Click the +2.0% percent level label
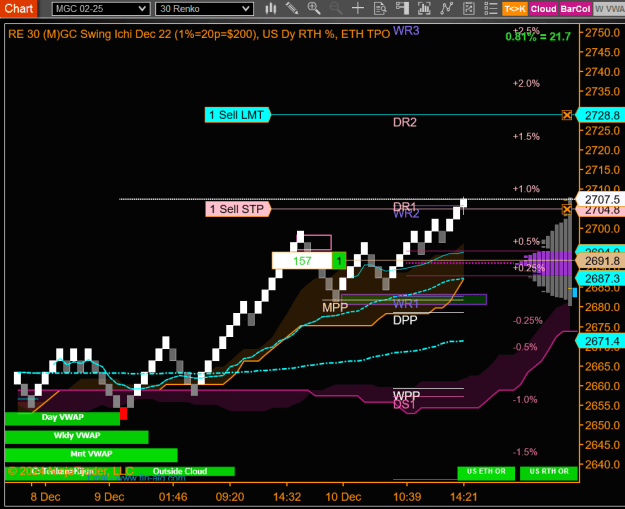The width and height of the screenshot is (625, 509). point(526,84)
